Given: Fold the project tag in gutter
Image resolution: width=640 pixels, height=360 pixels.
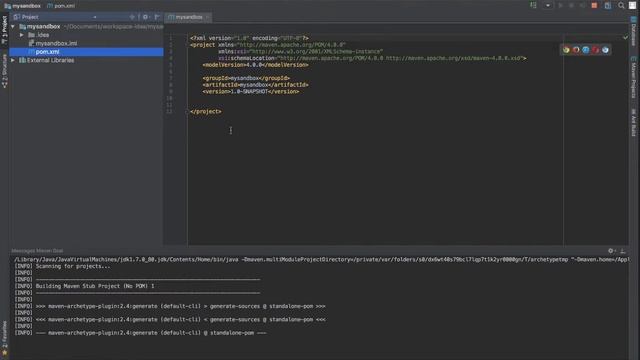Looking at the screenshot, I should point(188,45).
